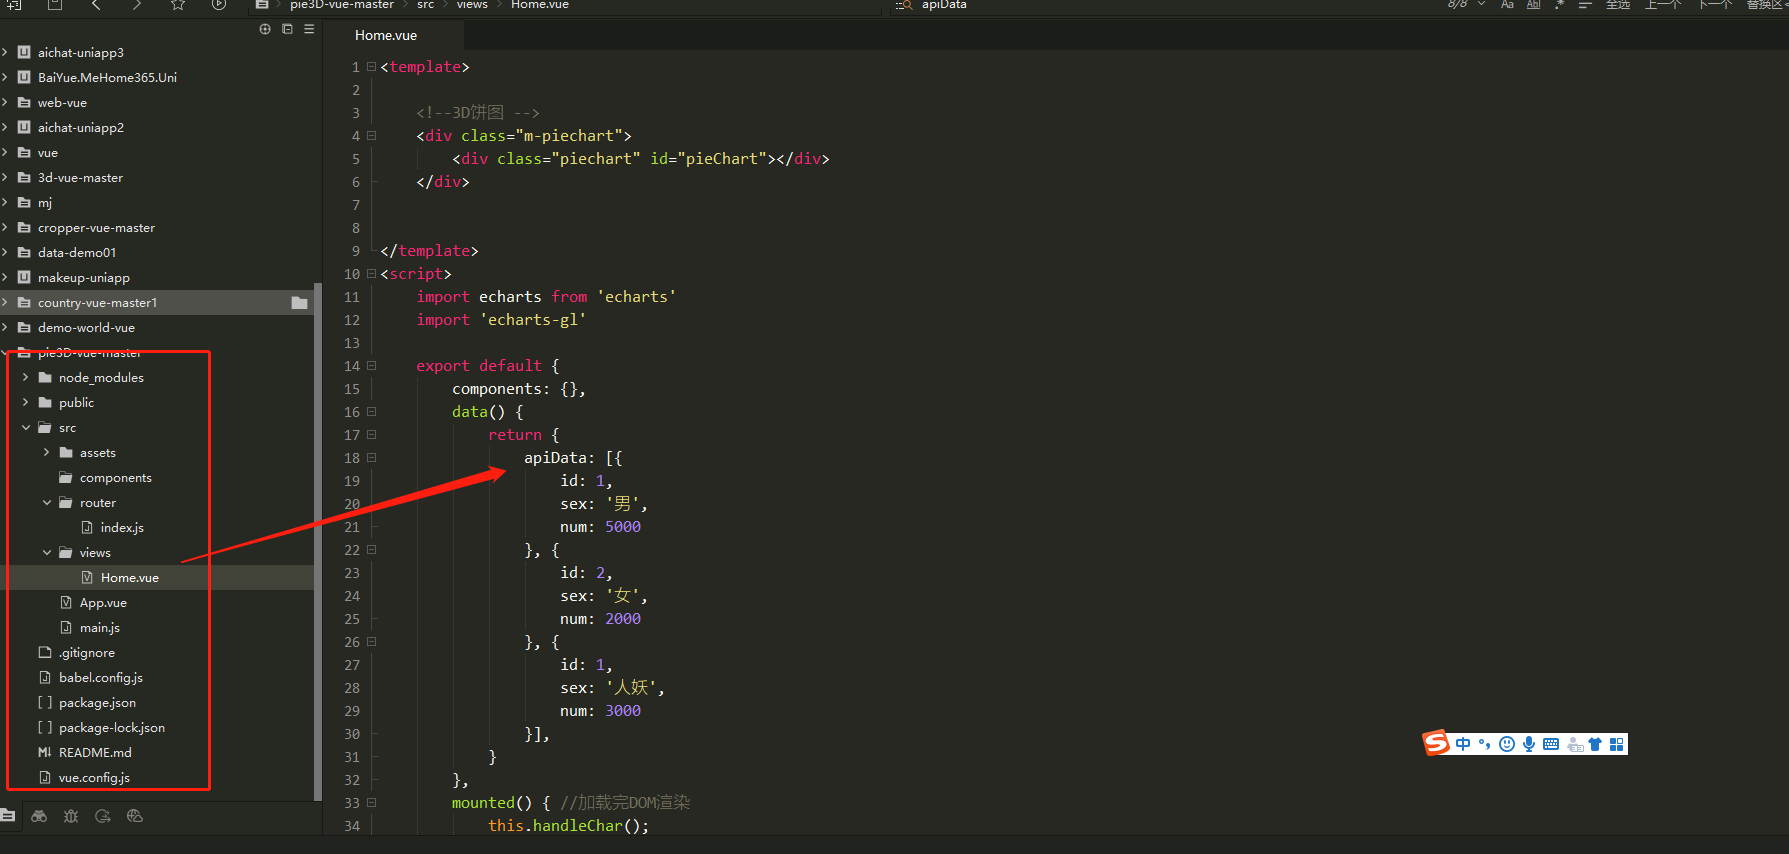Toggle regex .* search option
The height and width of the screenshot is (854, 1789).
pyautogui.click(x=1559, y=5)
